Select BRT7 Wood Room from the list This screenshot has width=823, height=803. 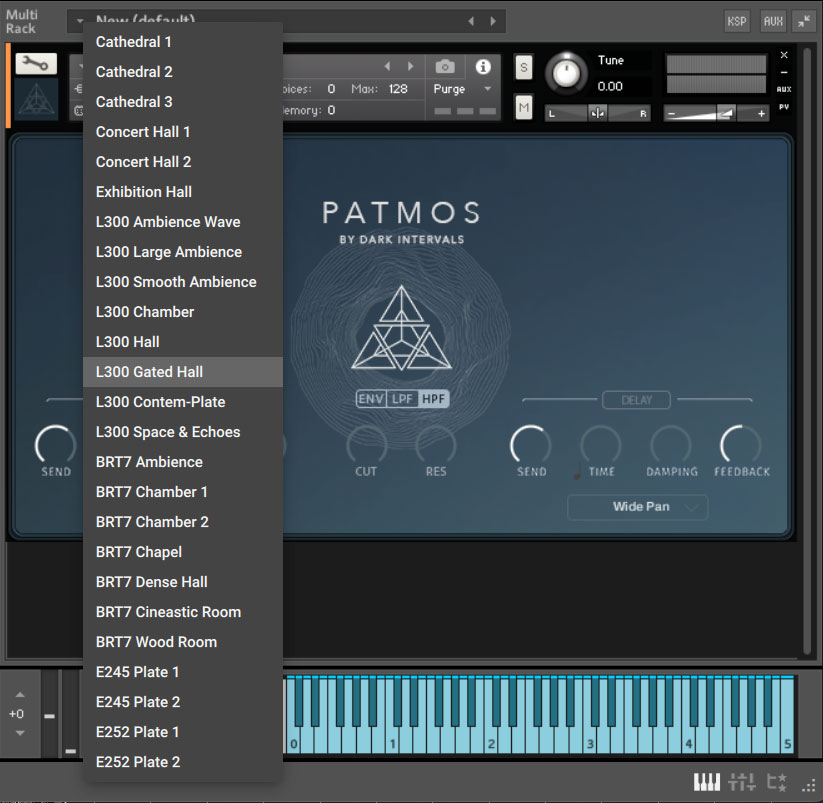click(183, 642)
